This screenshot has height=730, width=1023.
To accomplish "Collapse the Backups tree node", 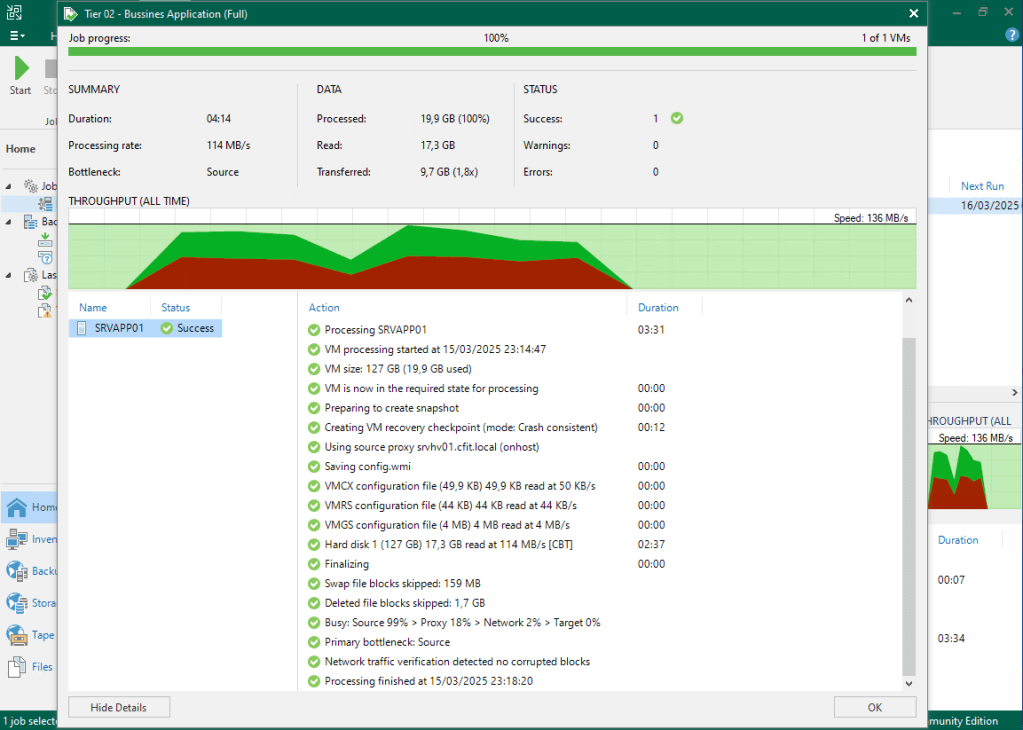I will pyautogui.click(x=10, y=222).
